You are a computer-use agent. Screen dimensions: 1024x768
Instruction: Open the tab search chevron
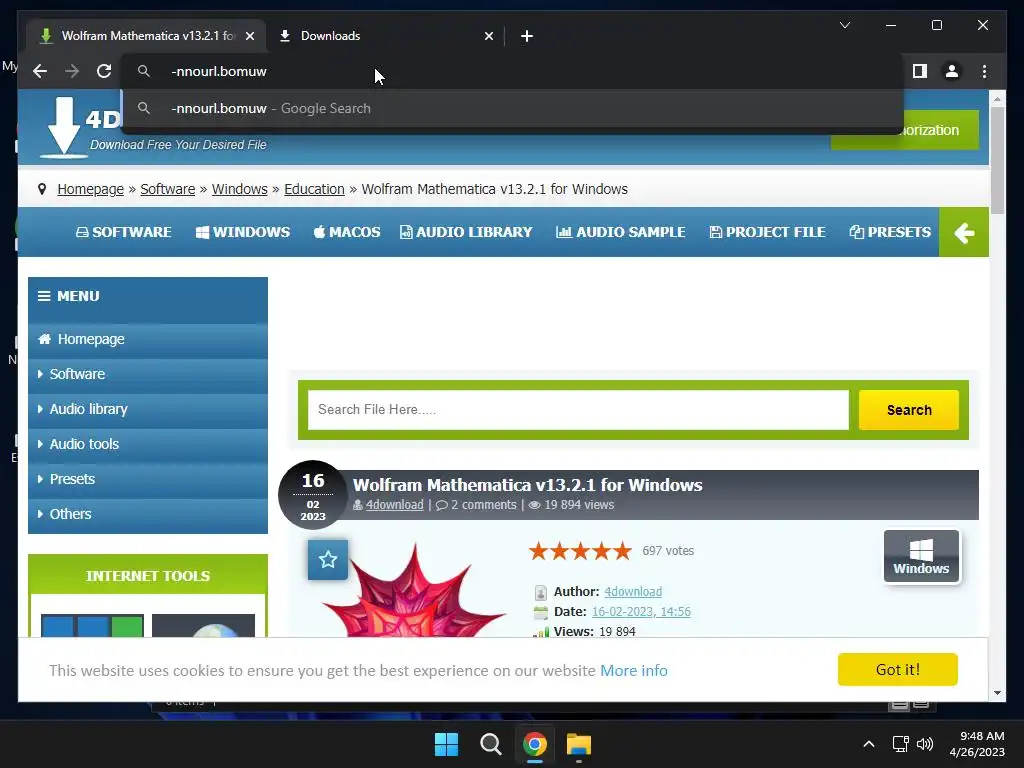[x=844, y=25]
